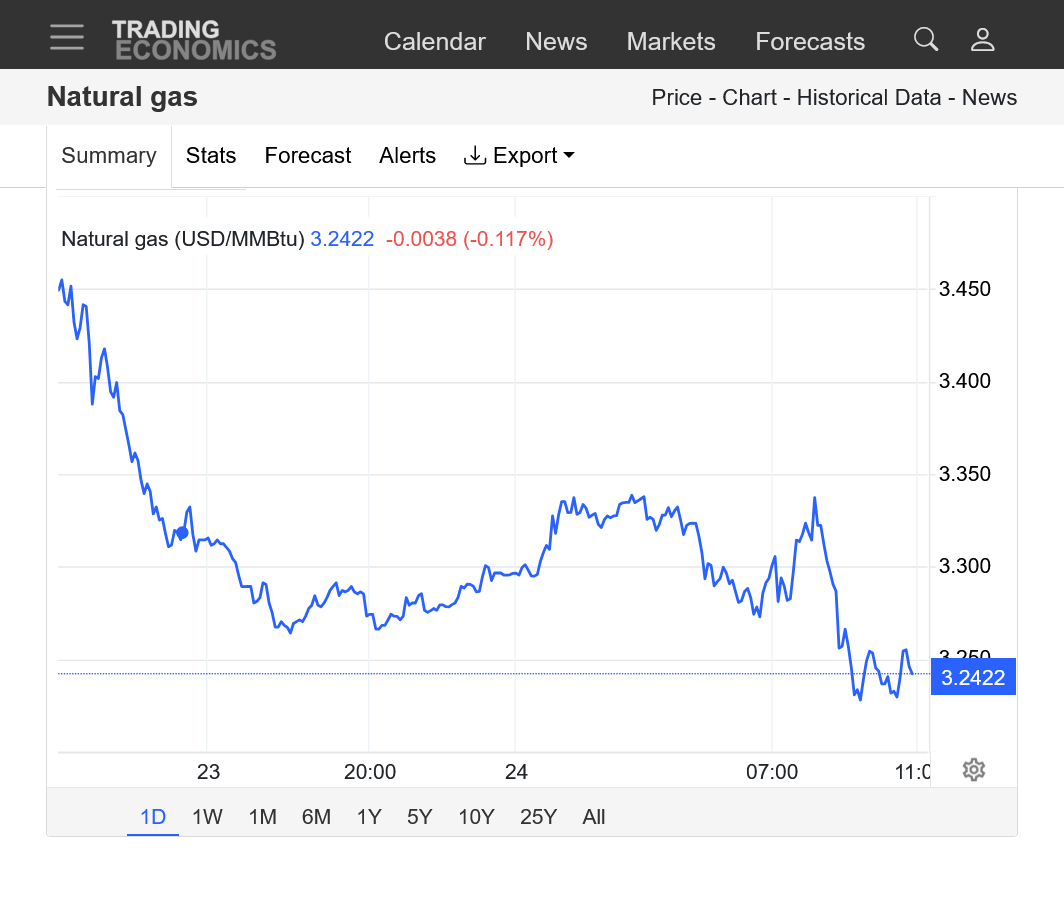Open the user account icon
This screenshot has width=1064, height=901.
982,40
